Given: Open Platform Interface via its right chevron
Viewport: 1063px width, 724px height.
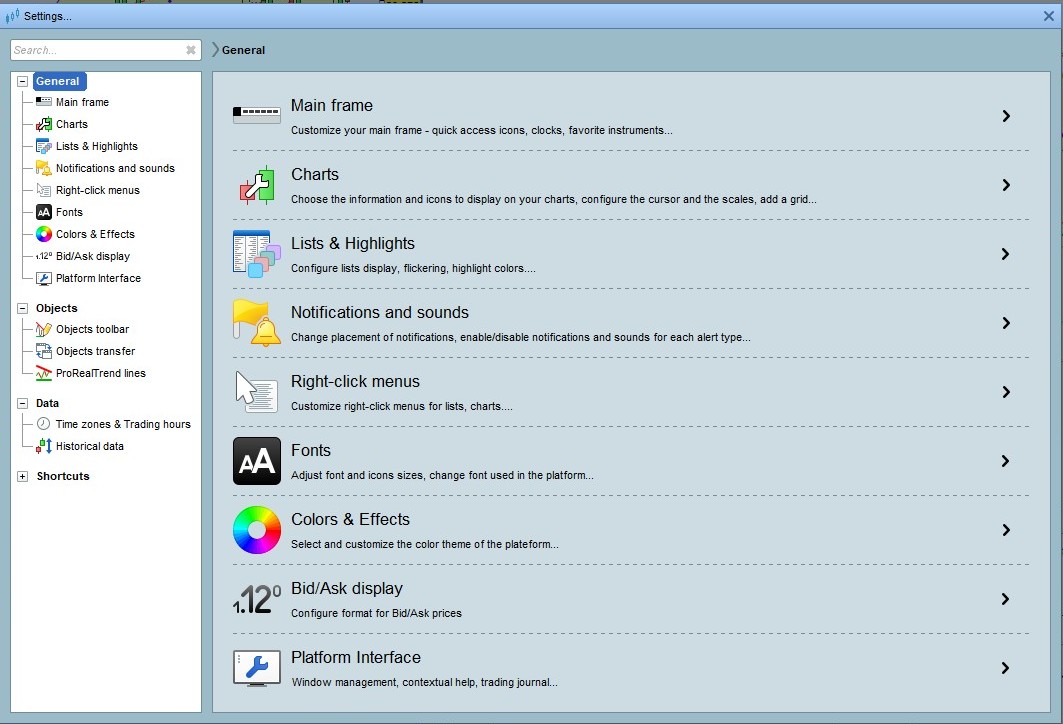Looking at the screenshot, I should 1006,668.
